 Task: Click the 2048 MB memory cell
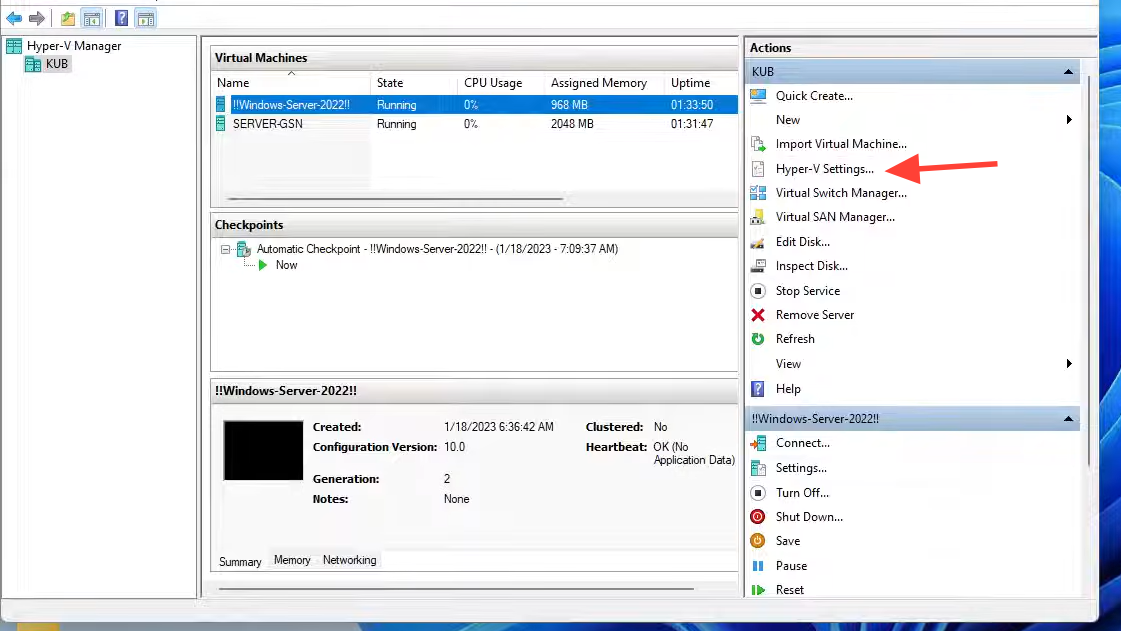tap(572, 124)
